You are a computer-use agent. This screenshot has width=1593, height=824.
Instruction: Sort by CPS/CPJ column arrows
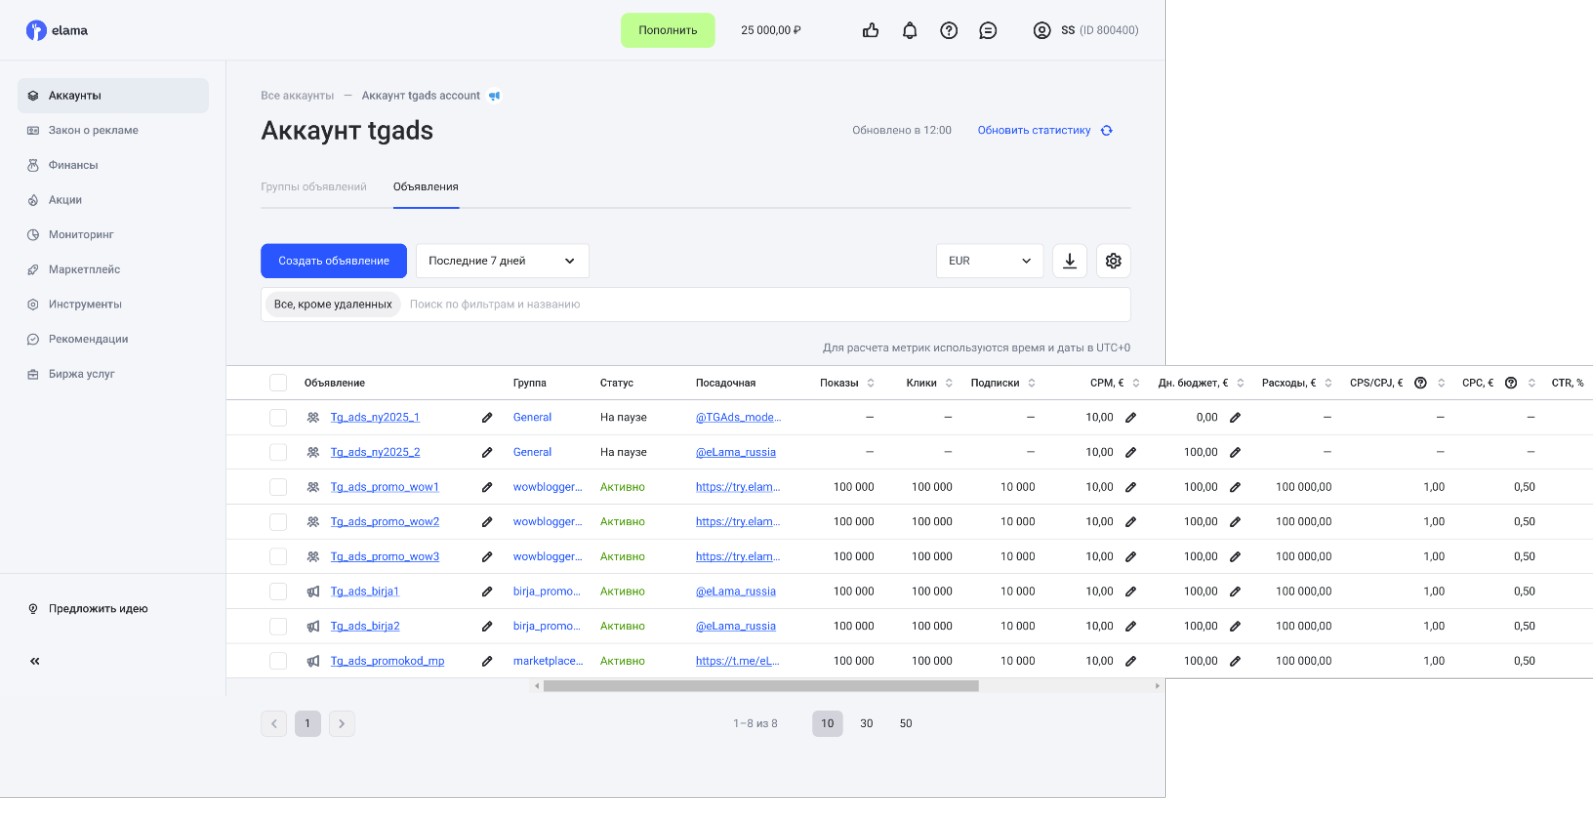[1441, 383]
